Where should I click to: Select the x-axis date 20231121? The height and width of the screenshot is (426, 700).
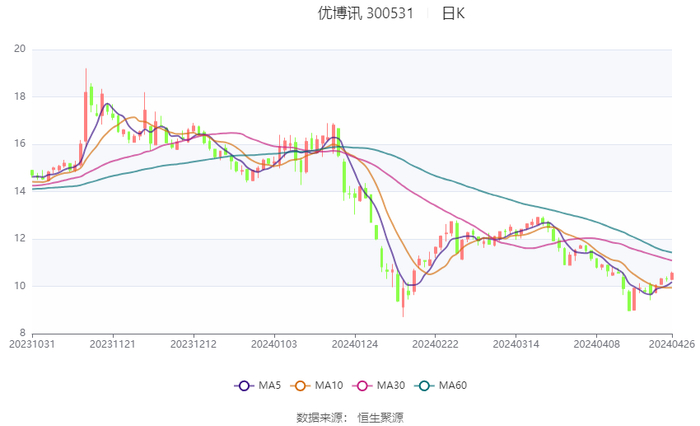pyautogui.click(x=112, y=344)
